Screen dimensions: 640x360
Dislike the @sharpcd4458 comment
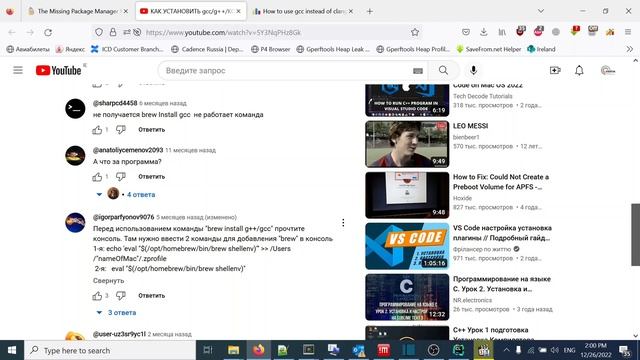pyautogui.click(x=121, y=130)
